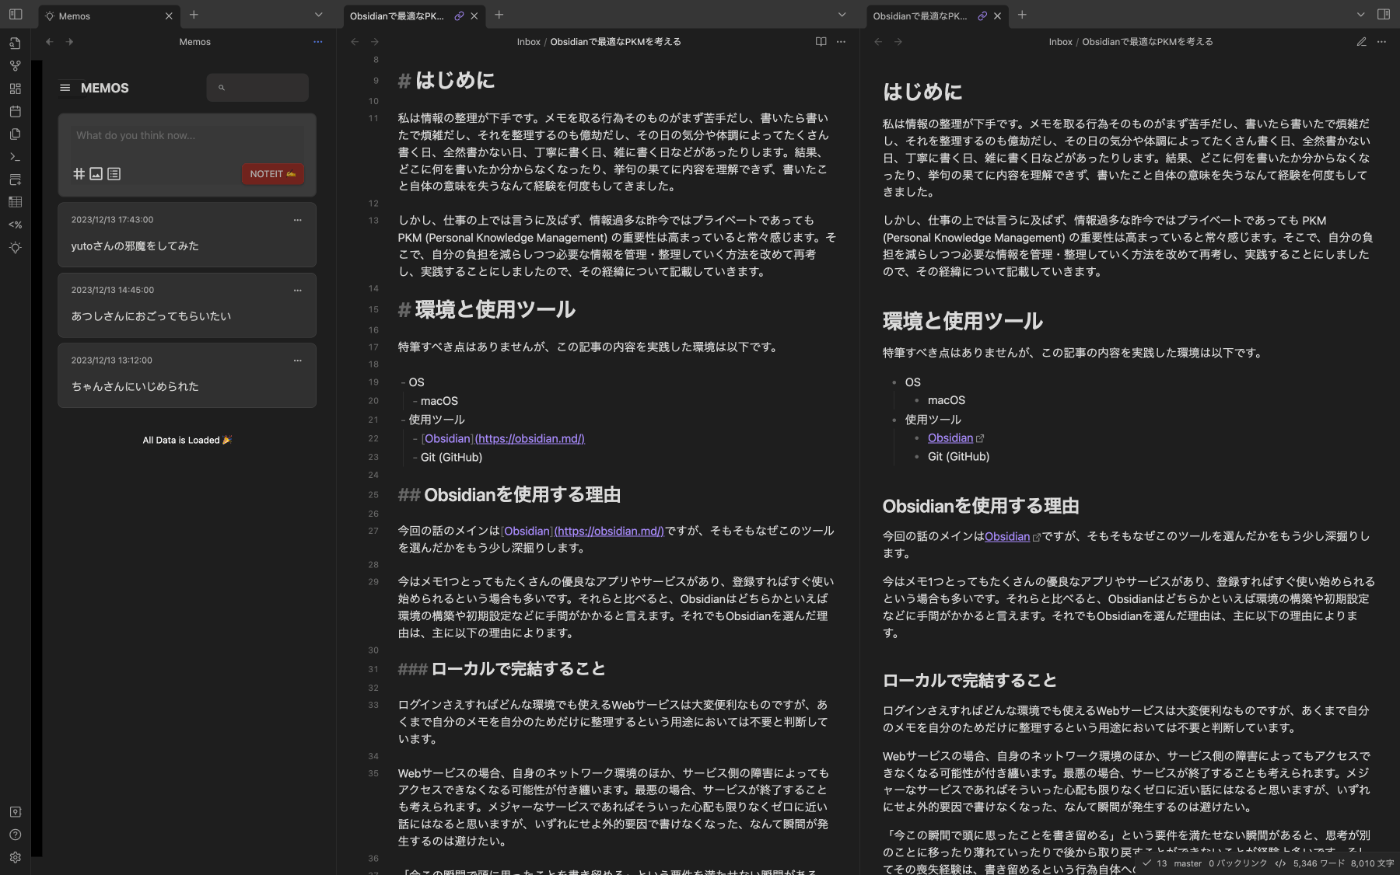Open help from bottom ribbon
This screenshot has height=875, width=1400.
15,835
